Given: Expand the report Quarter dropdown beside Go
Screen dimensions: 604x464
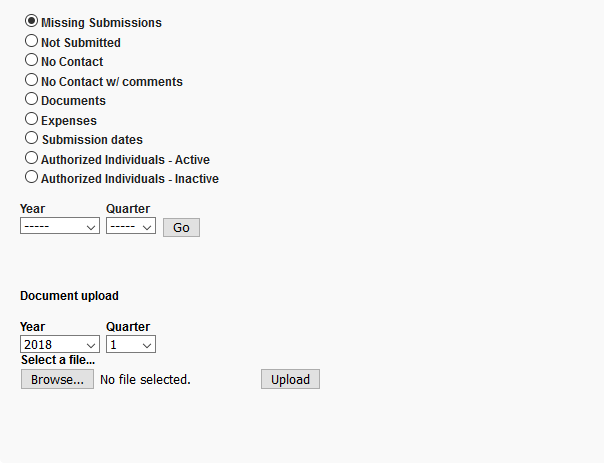Looking at the screenshot, I should pos(131,227).
